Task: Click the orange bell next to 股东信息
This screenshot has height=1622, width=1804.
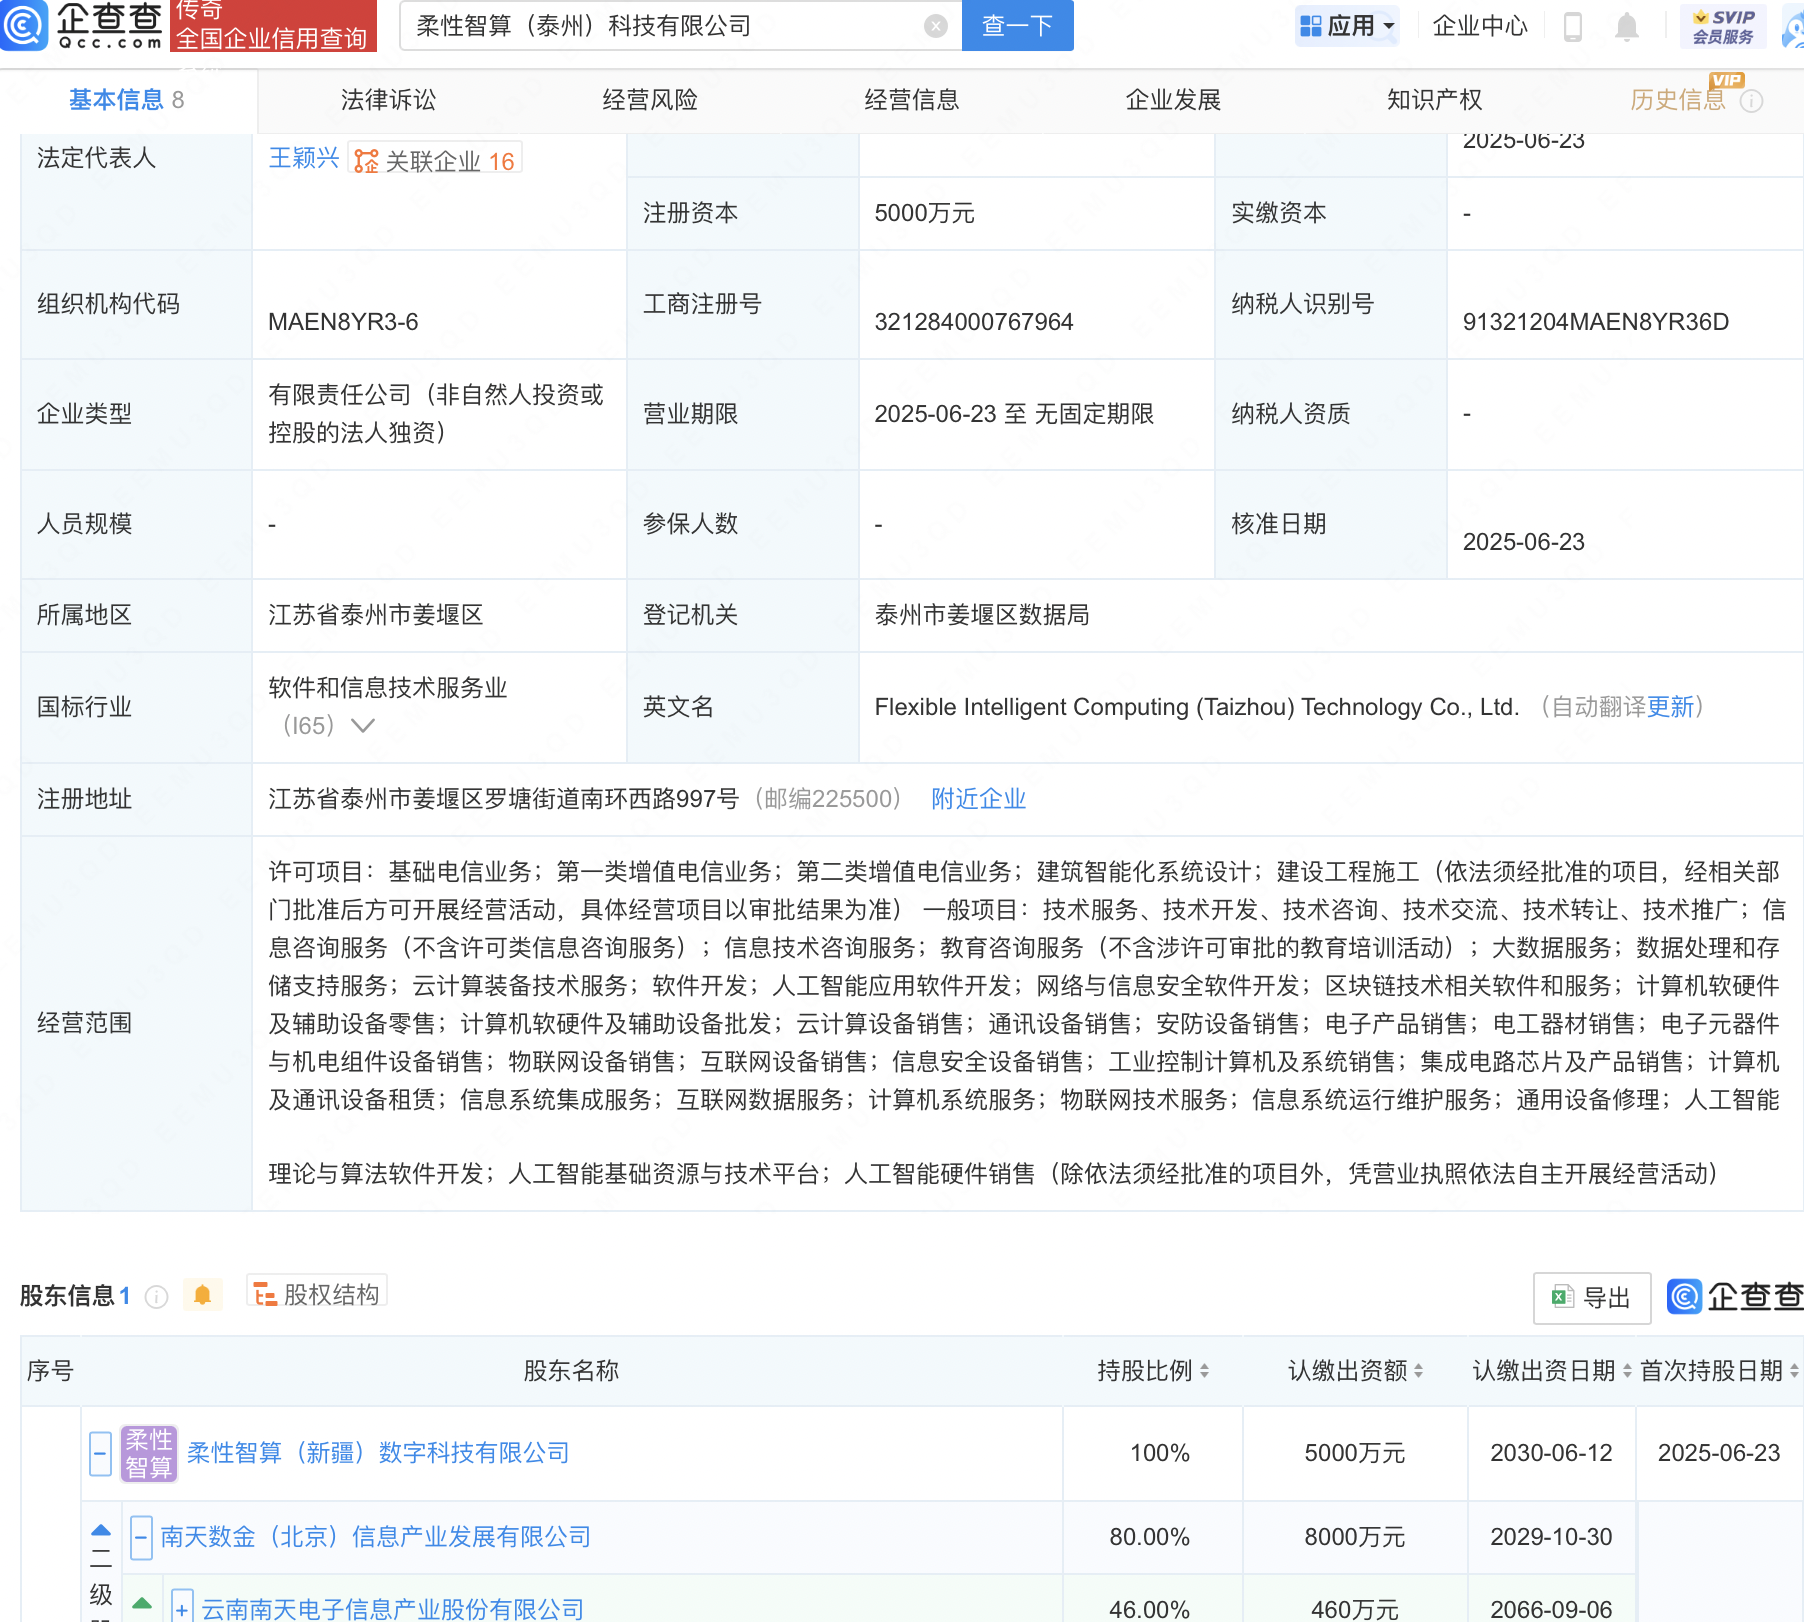Action: 202,1296
